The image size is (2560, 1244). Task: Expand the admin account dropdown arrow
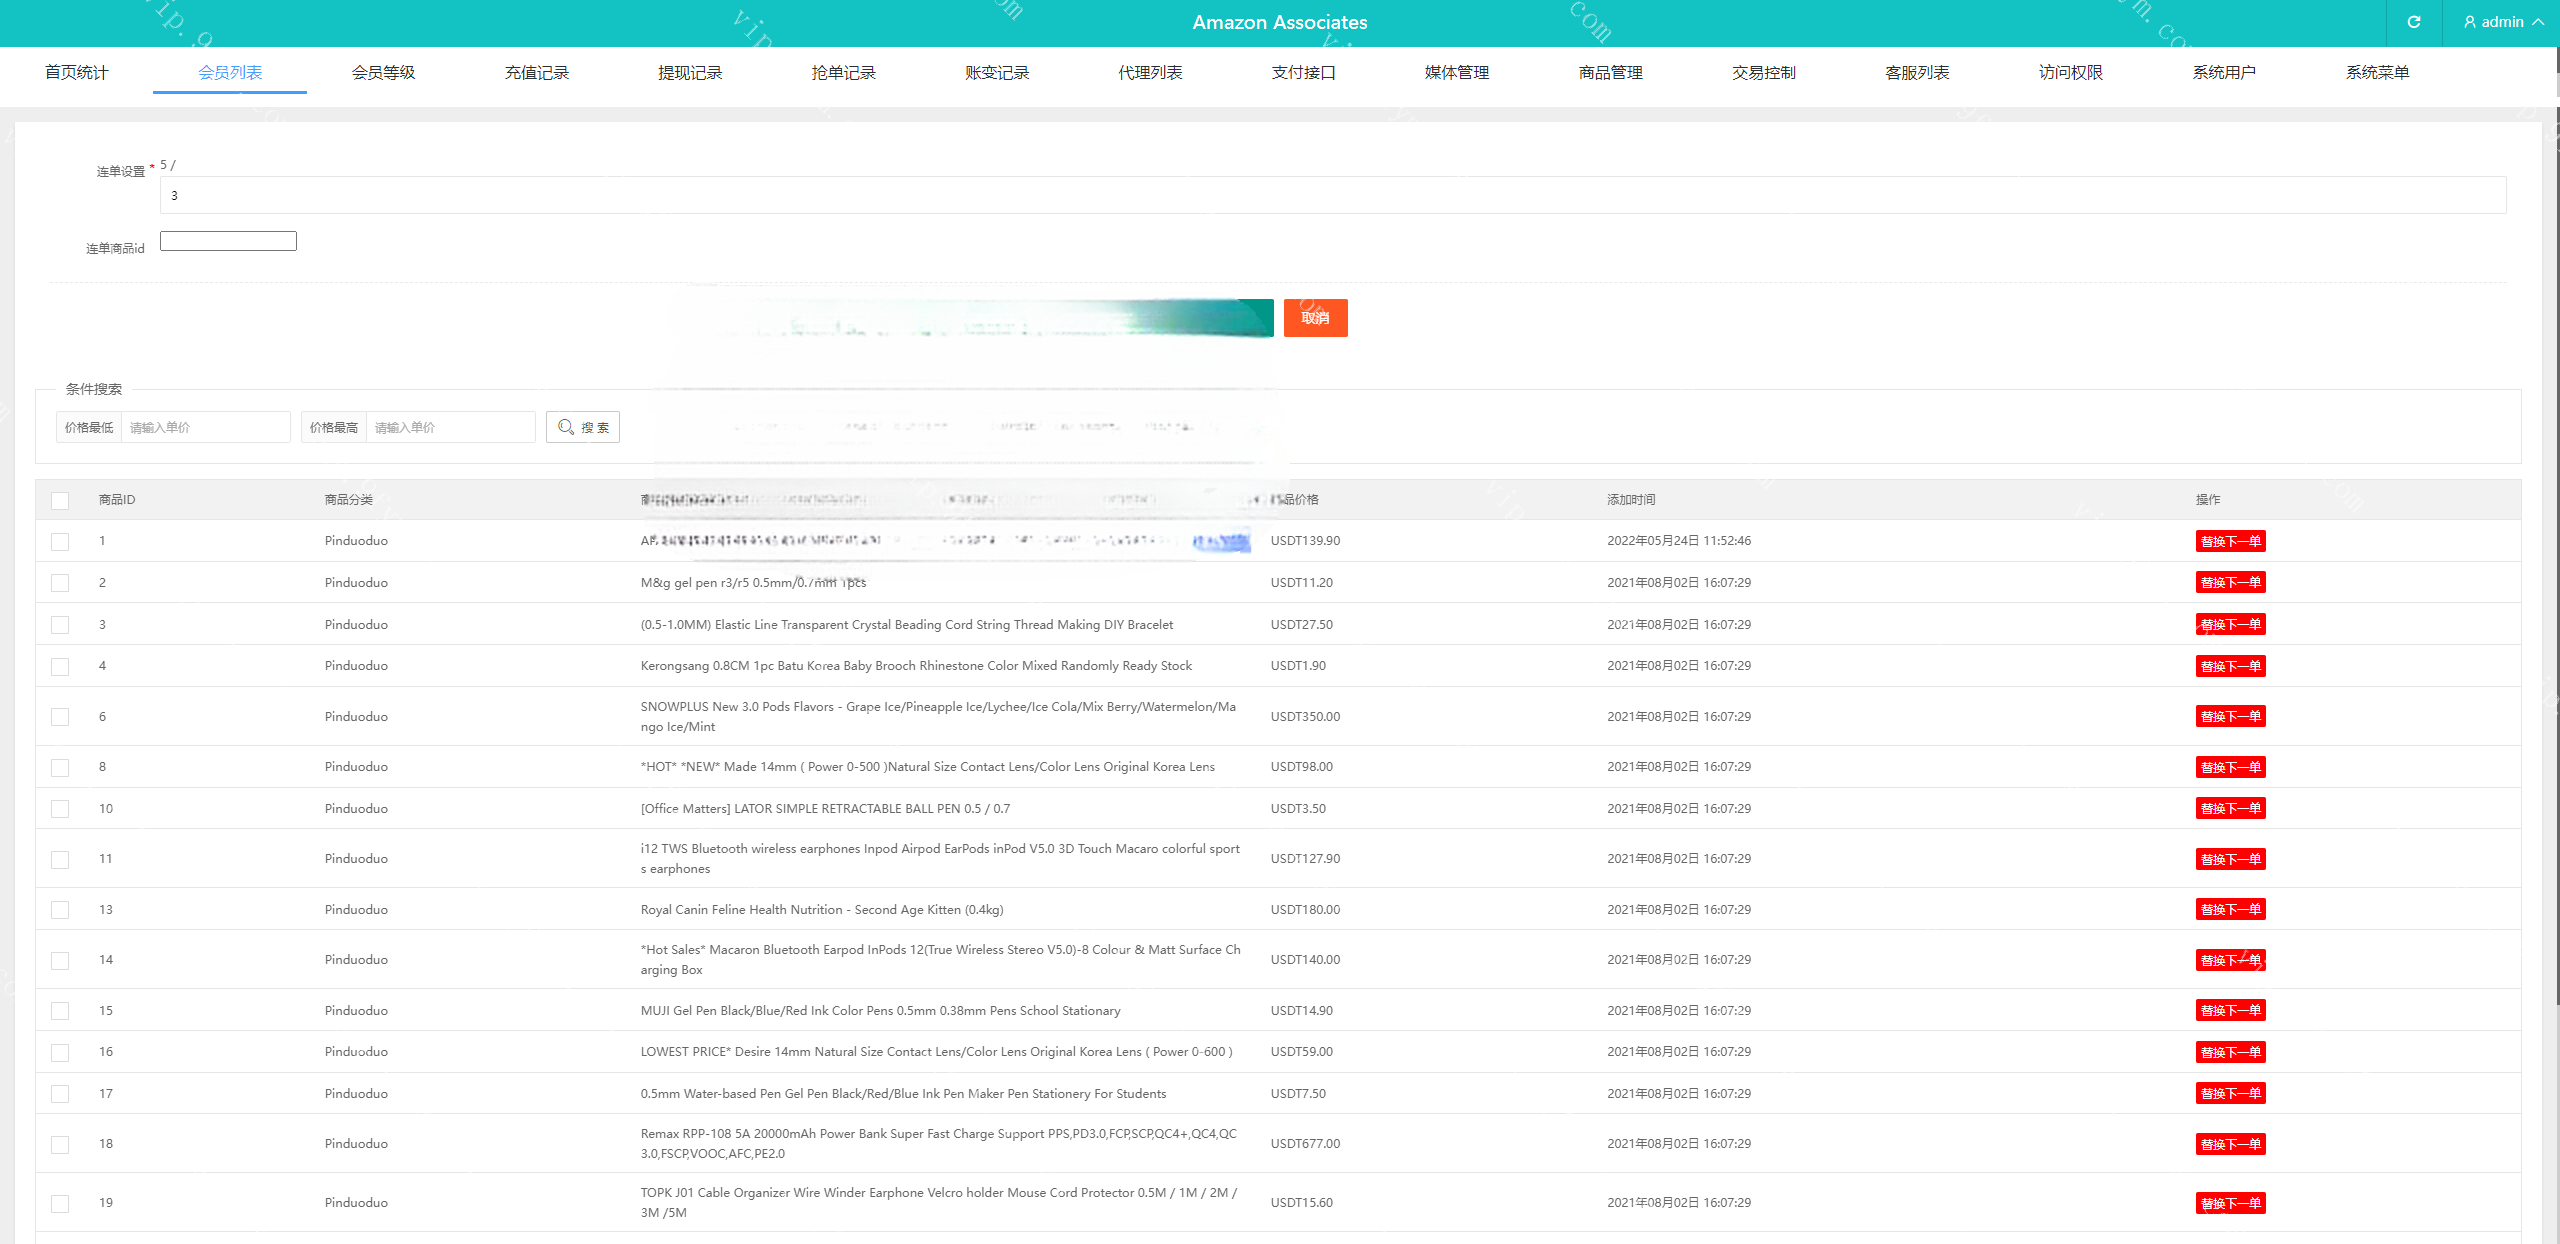2538,22
